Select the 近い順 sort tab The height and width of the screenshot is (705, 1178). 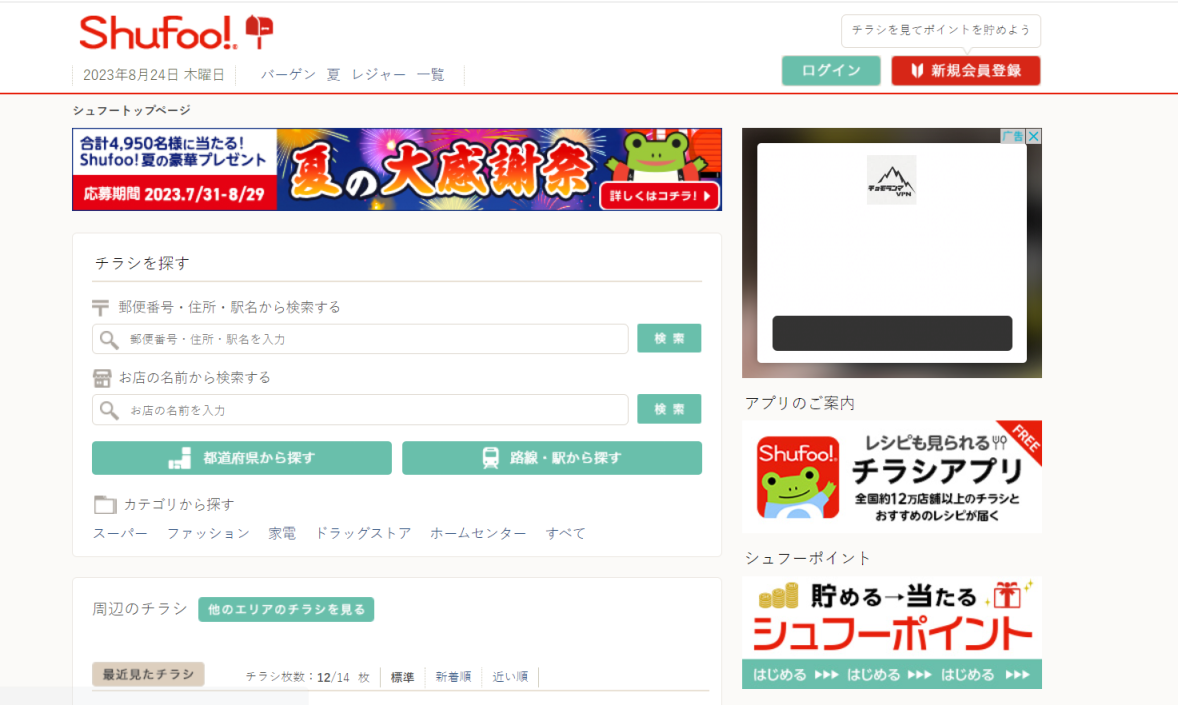coord(510,677)
